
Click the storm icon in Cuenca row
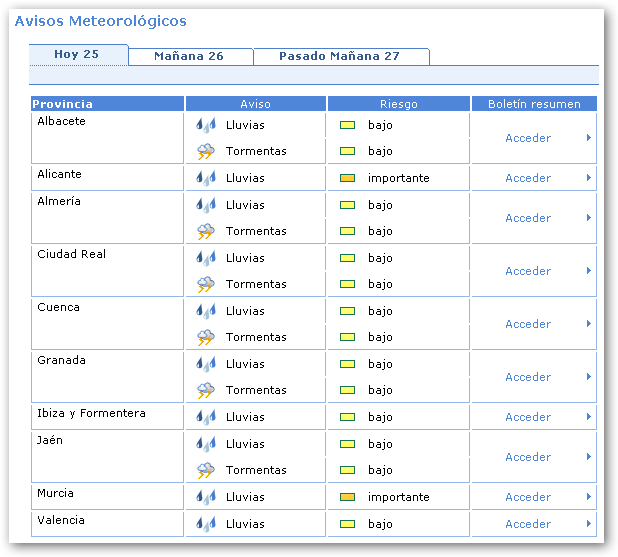[x=206, y=338]
